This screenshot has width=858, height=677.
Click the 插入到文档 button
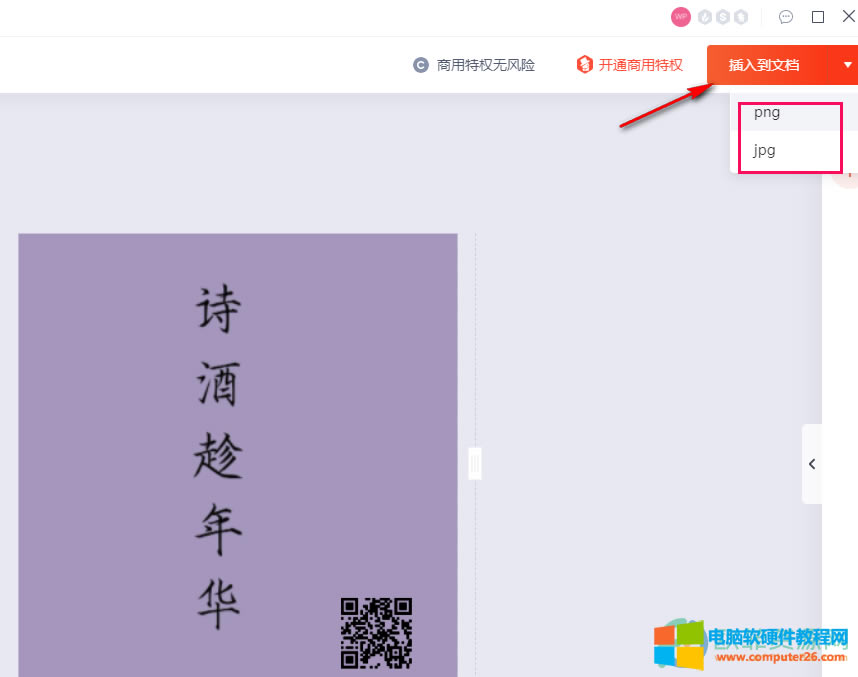pos(764,65)
